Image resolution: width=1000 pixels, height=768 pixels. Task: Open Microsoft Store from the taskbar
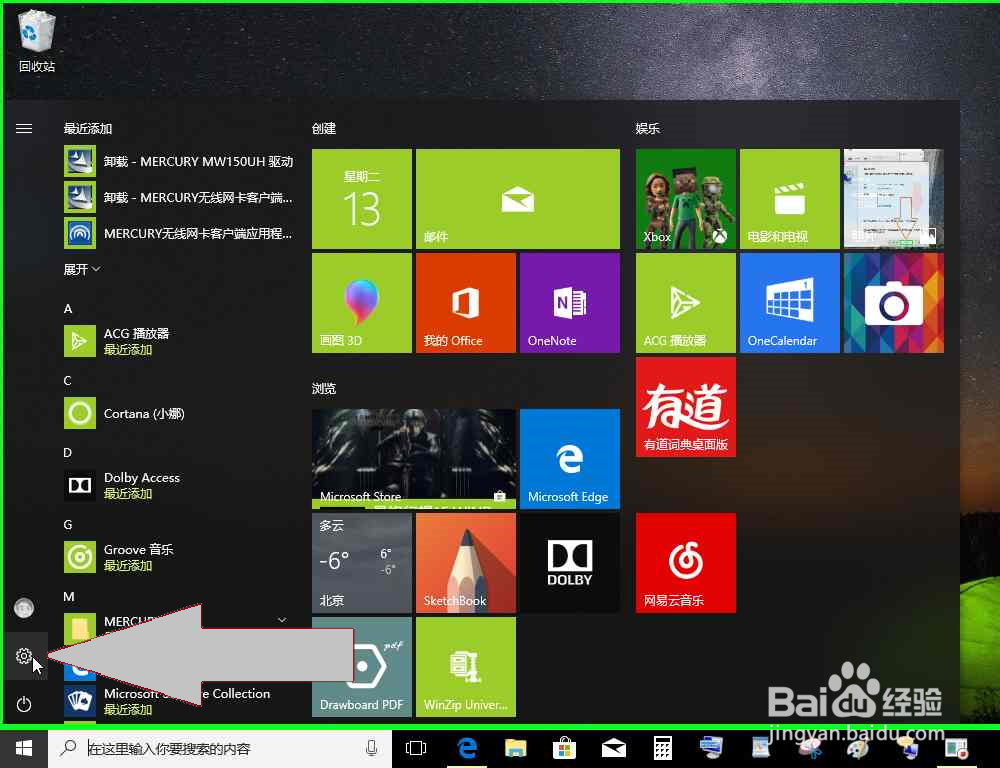[x=564, y=748]
